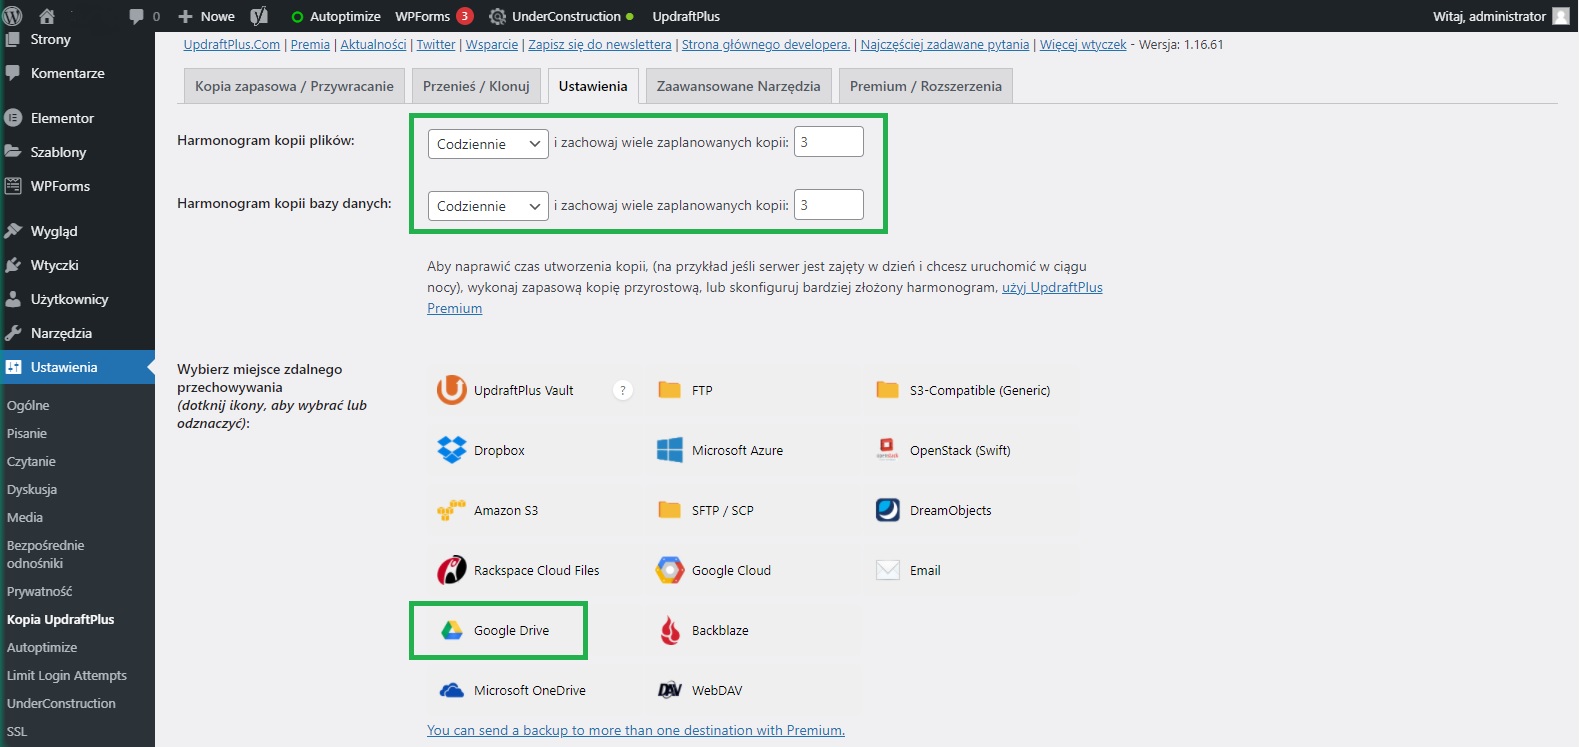Open database backup schedule dropdown
Viewport: 1579px width, 747px height.
click(488, 206)
